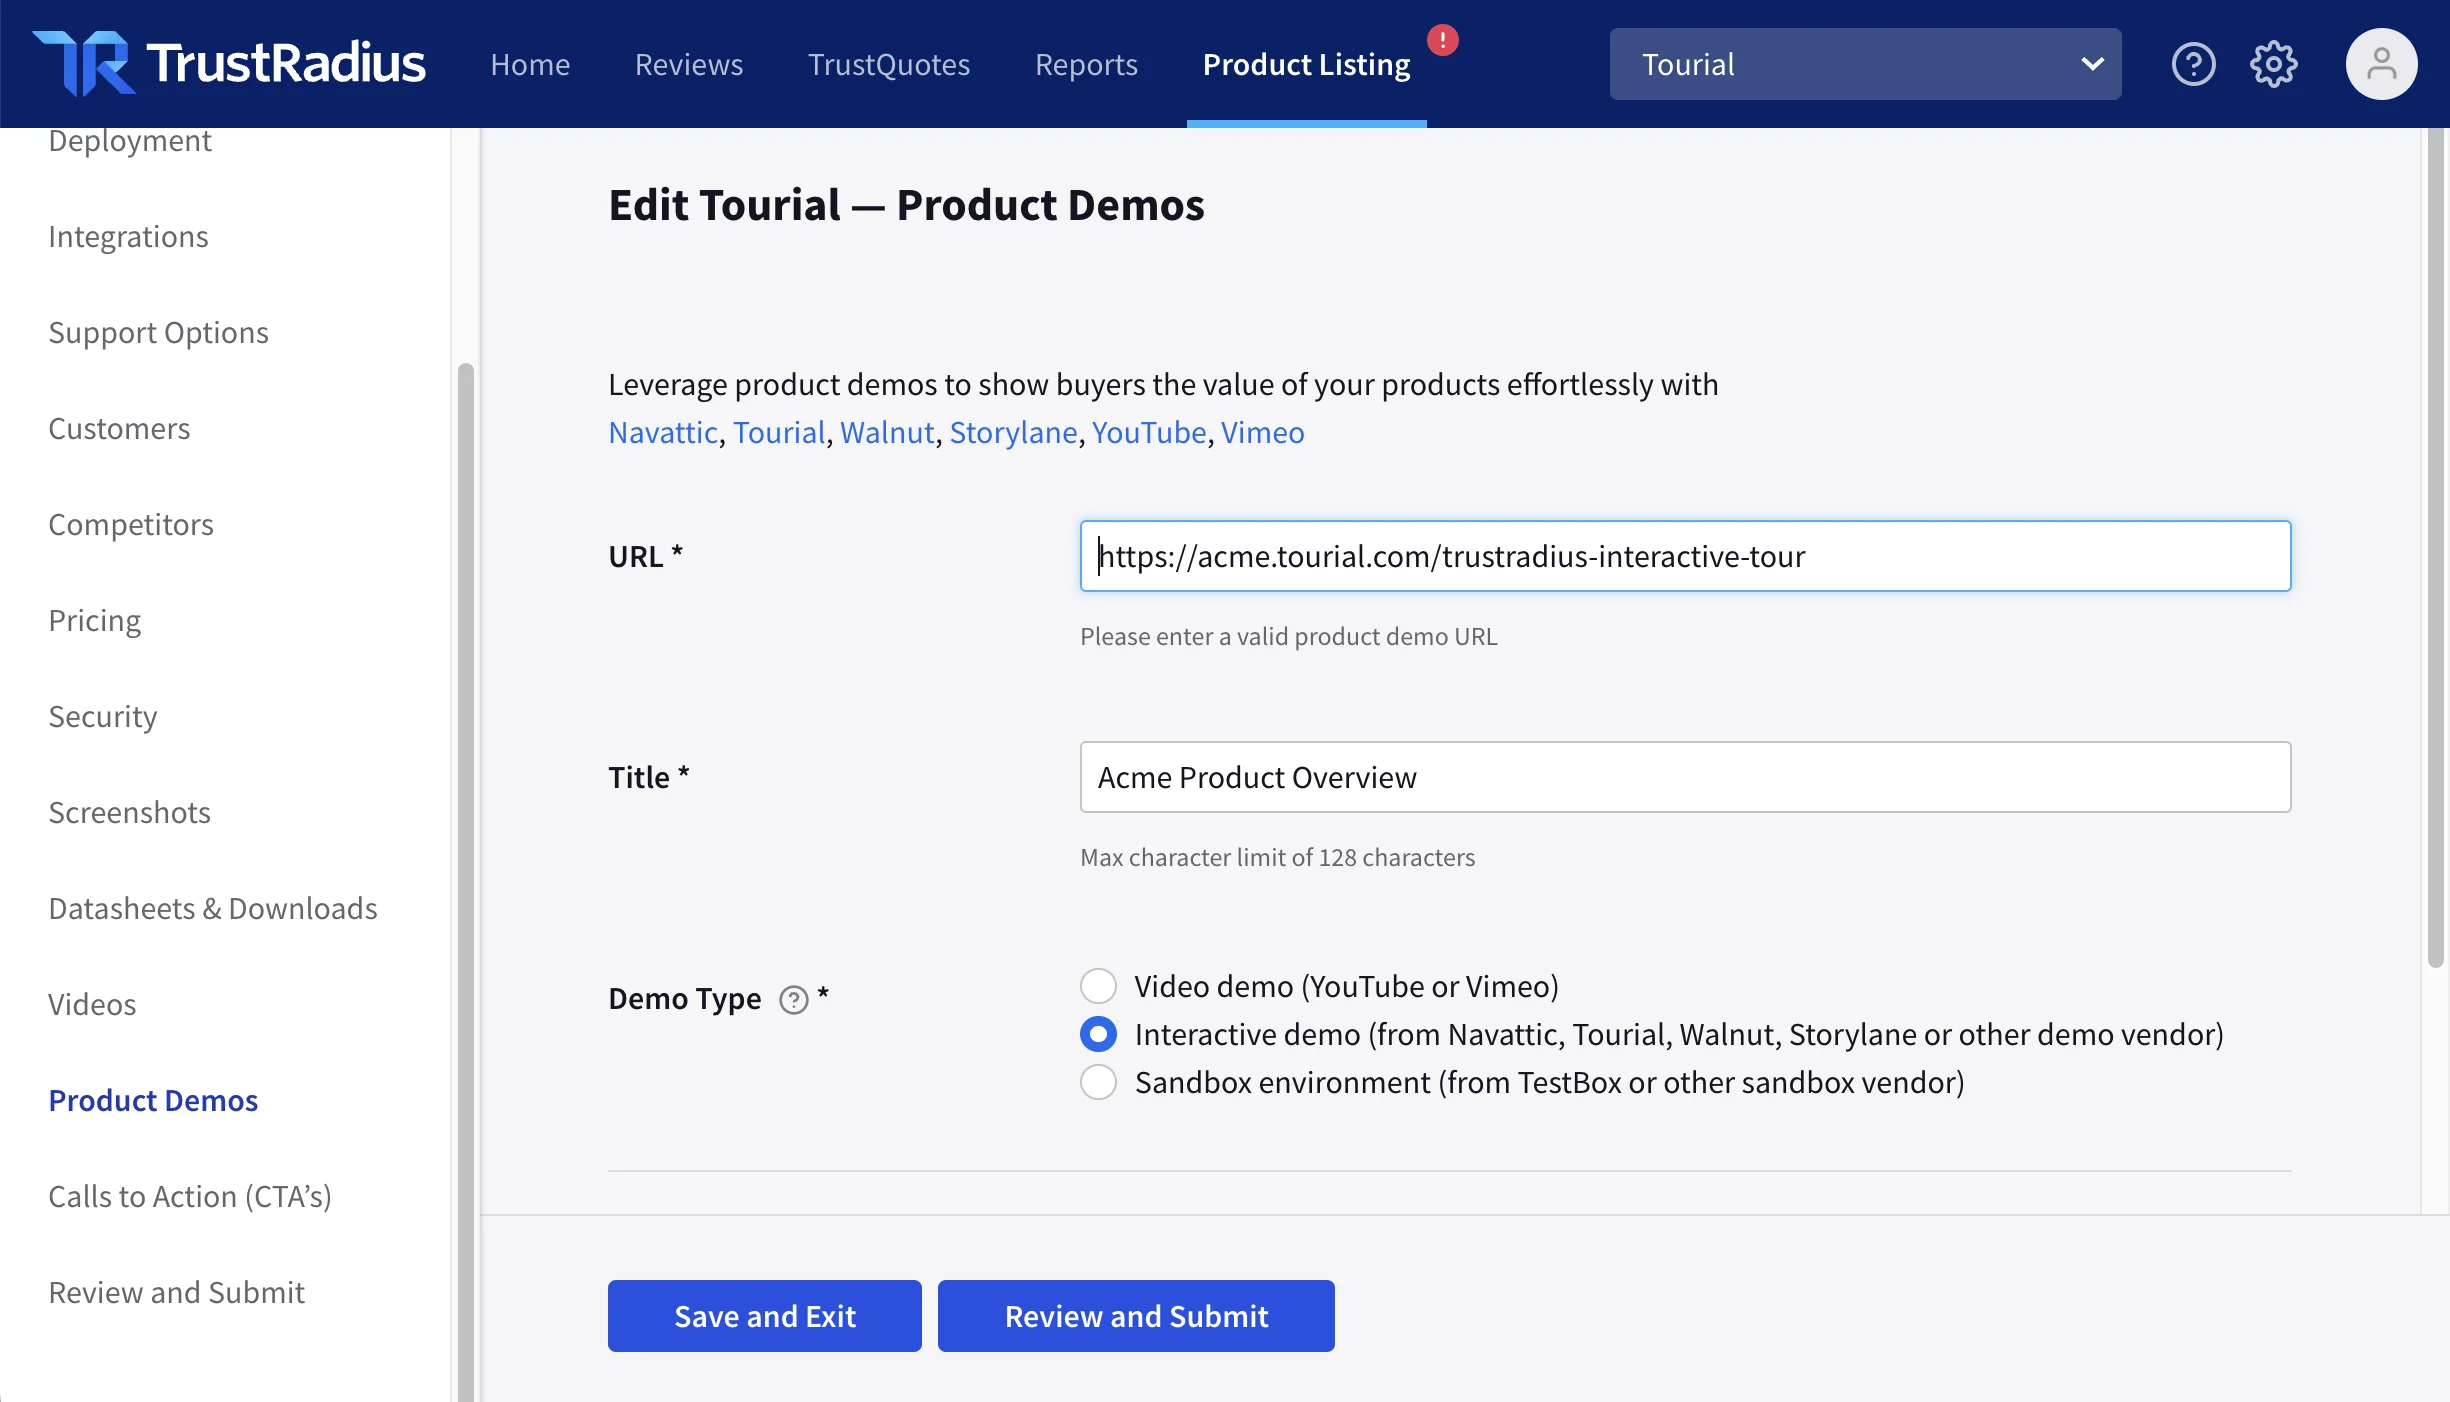Open the Reviews tab
Viewport: 2450px width, 1402px height.
click(689, 64)
